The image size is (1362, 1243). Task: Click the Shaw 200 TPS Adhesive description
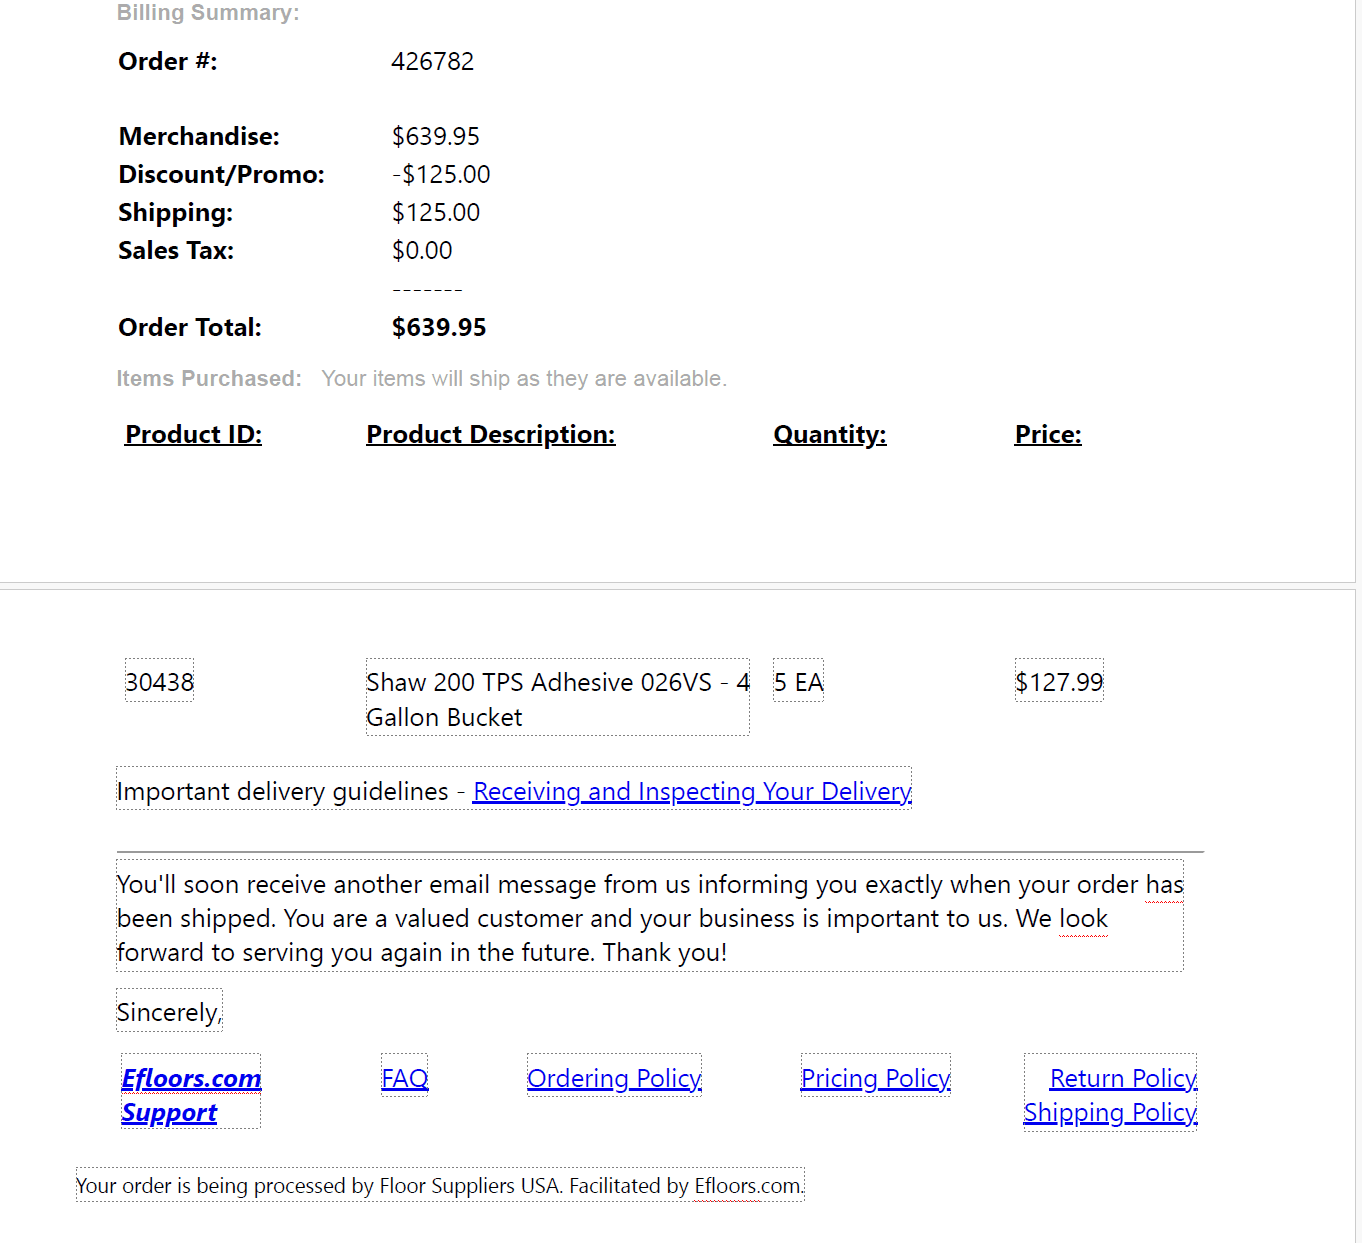[x=558, y=699]
